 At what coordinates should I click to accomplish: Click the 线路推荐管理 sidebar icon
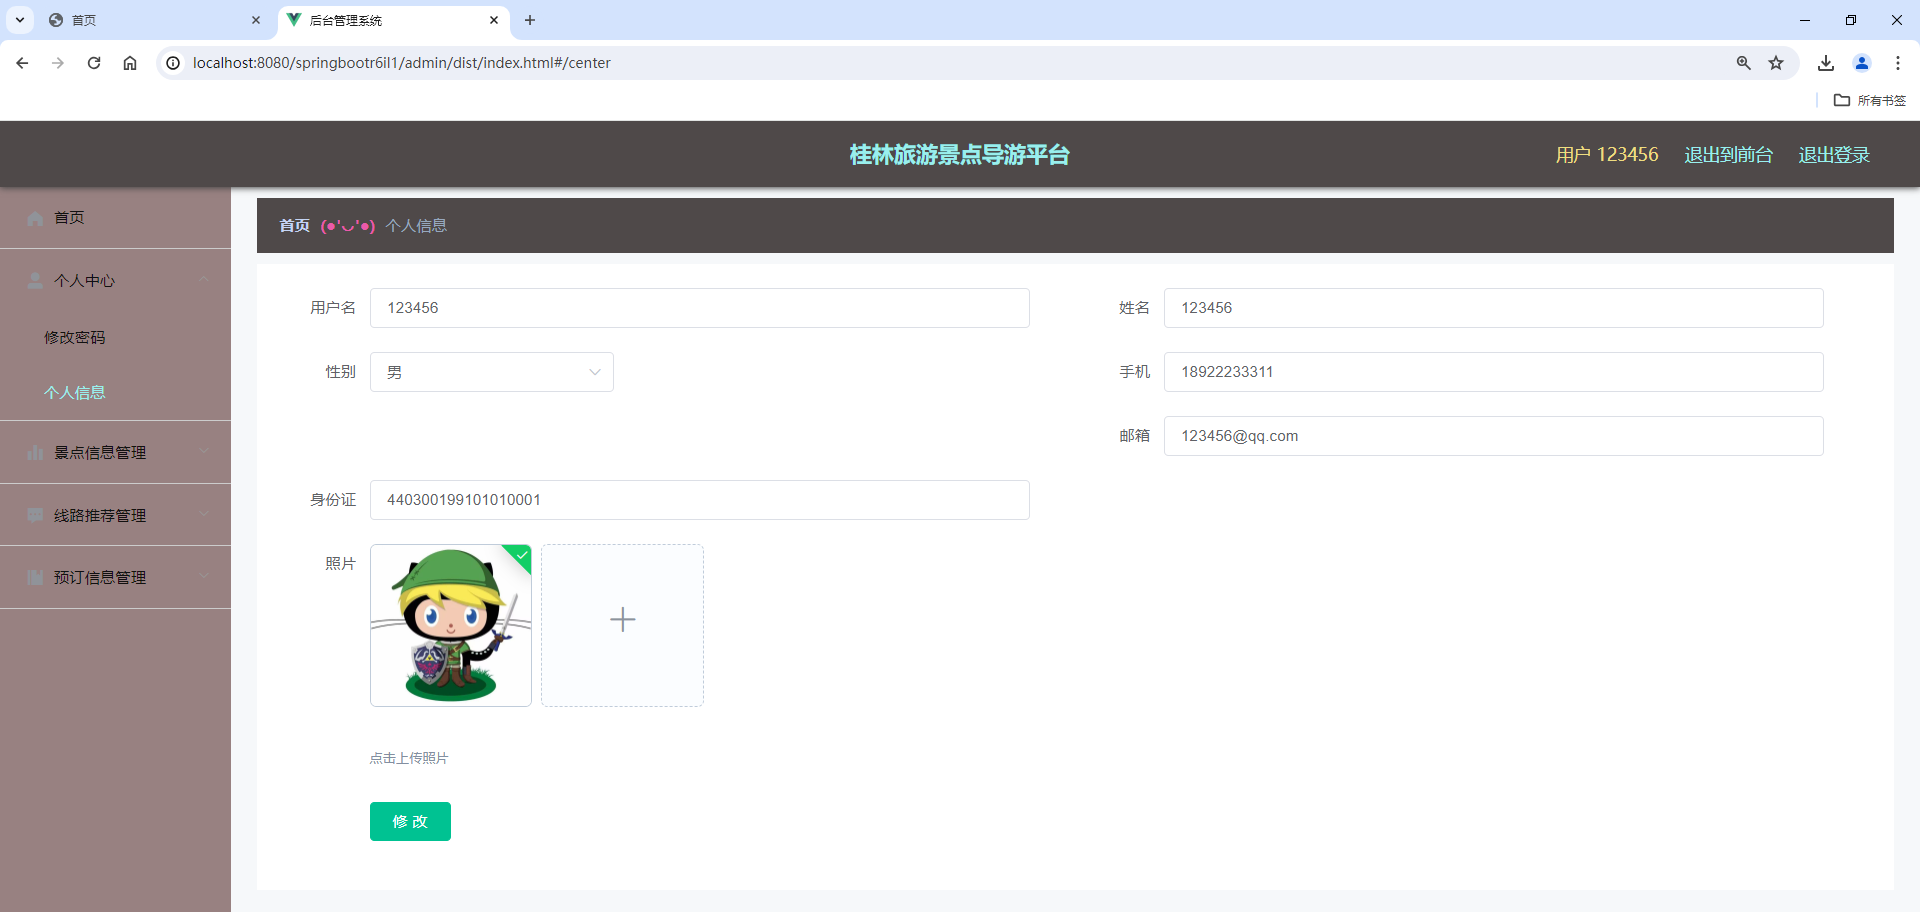click(x=34, y=515)
